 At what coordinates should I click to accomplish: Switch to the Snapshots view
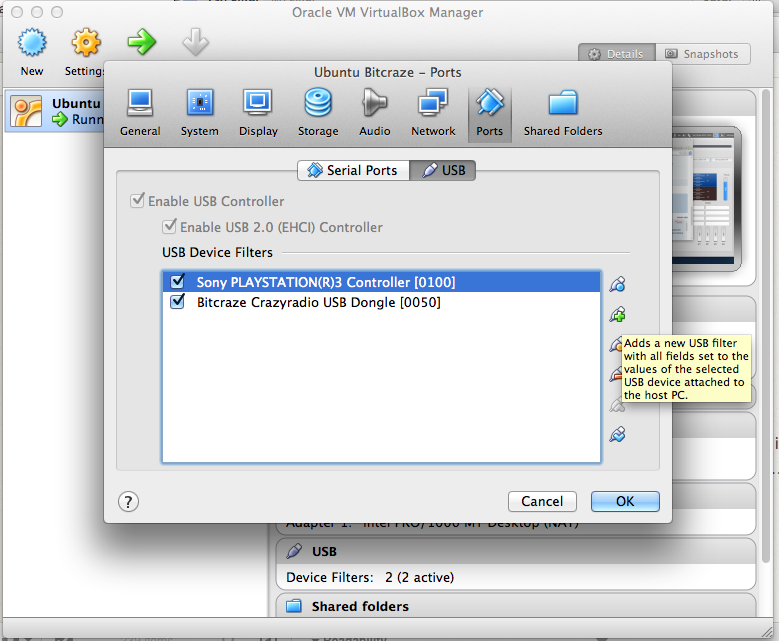click(x=702, y=54)
